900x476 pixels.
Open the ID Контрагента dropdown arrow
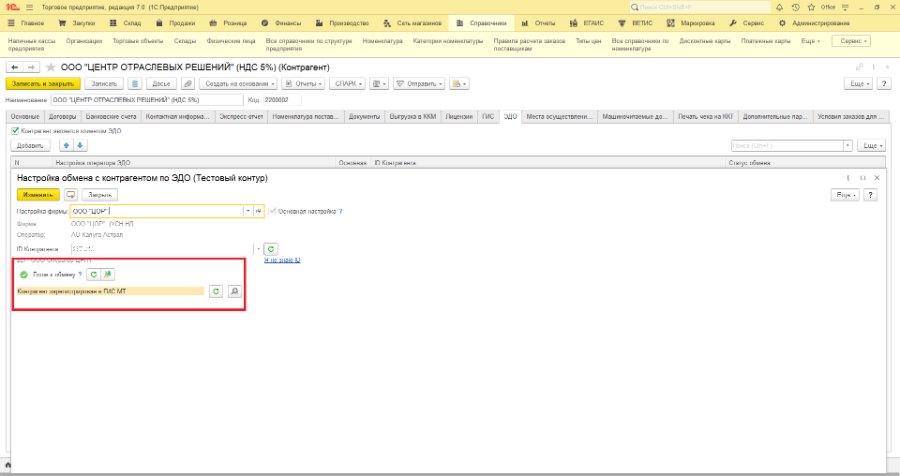pyautogui.click(x=258, y=249)
